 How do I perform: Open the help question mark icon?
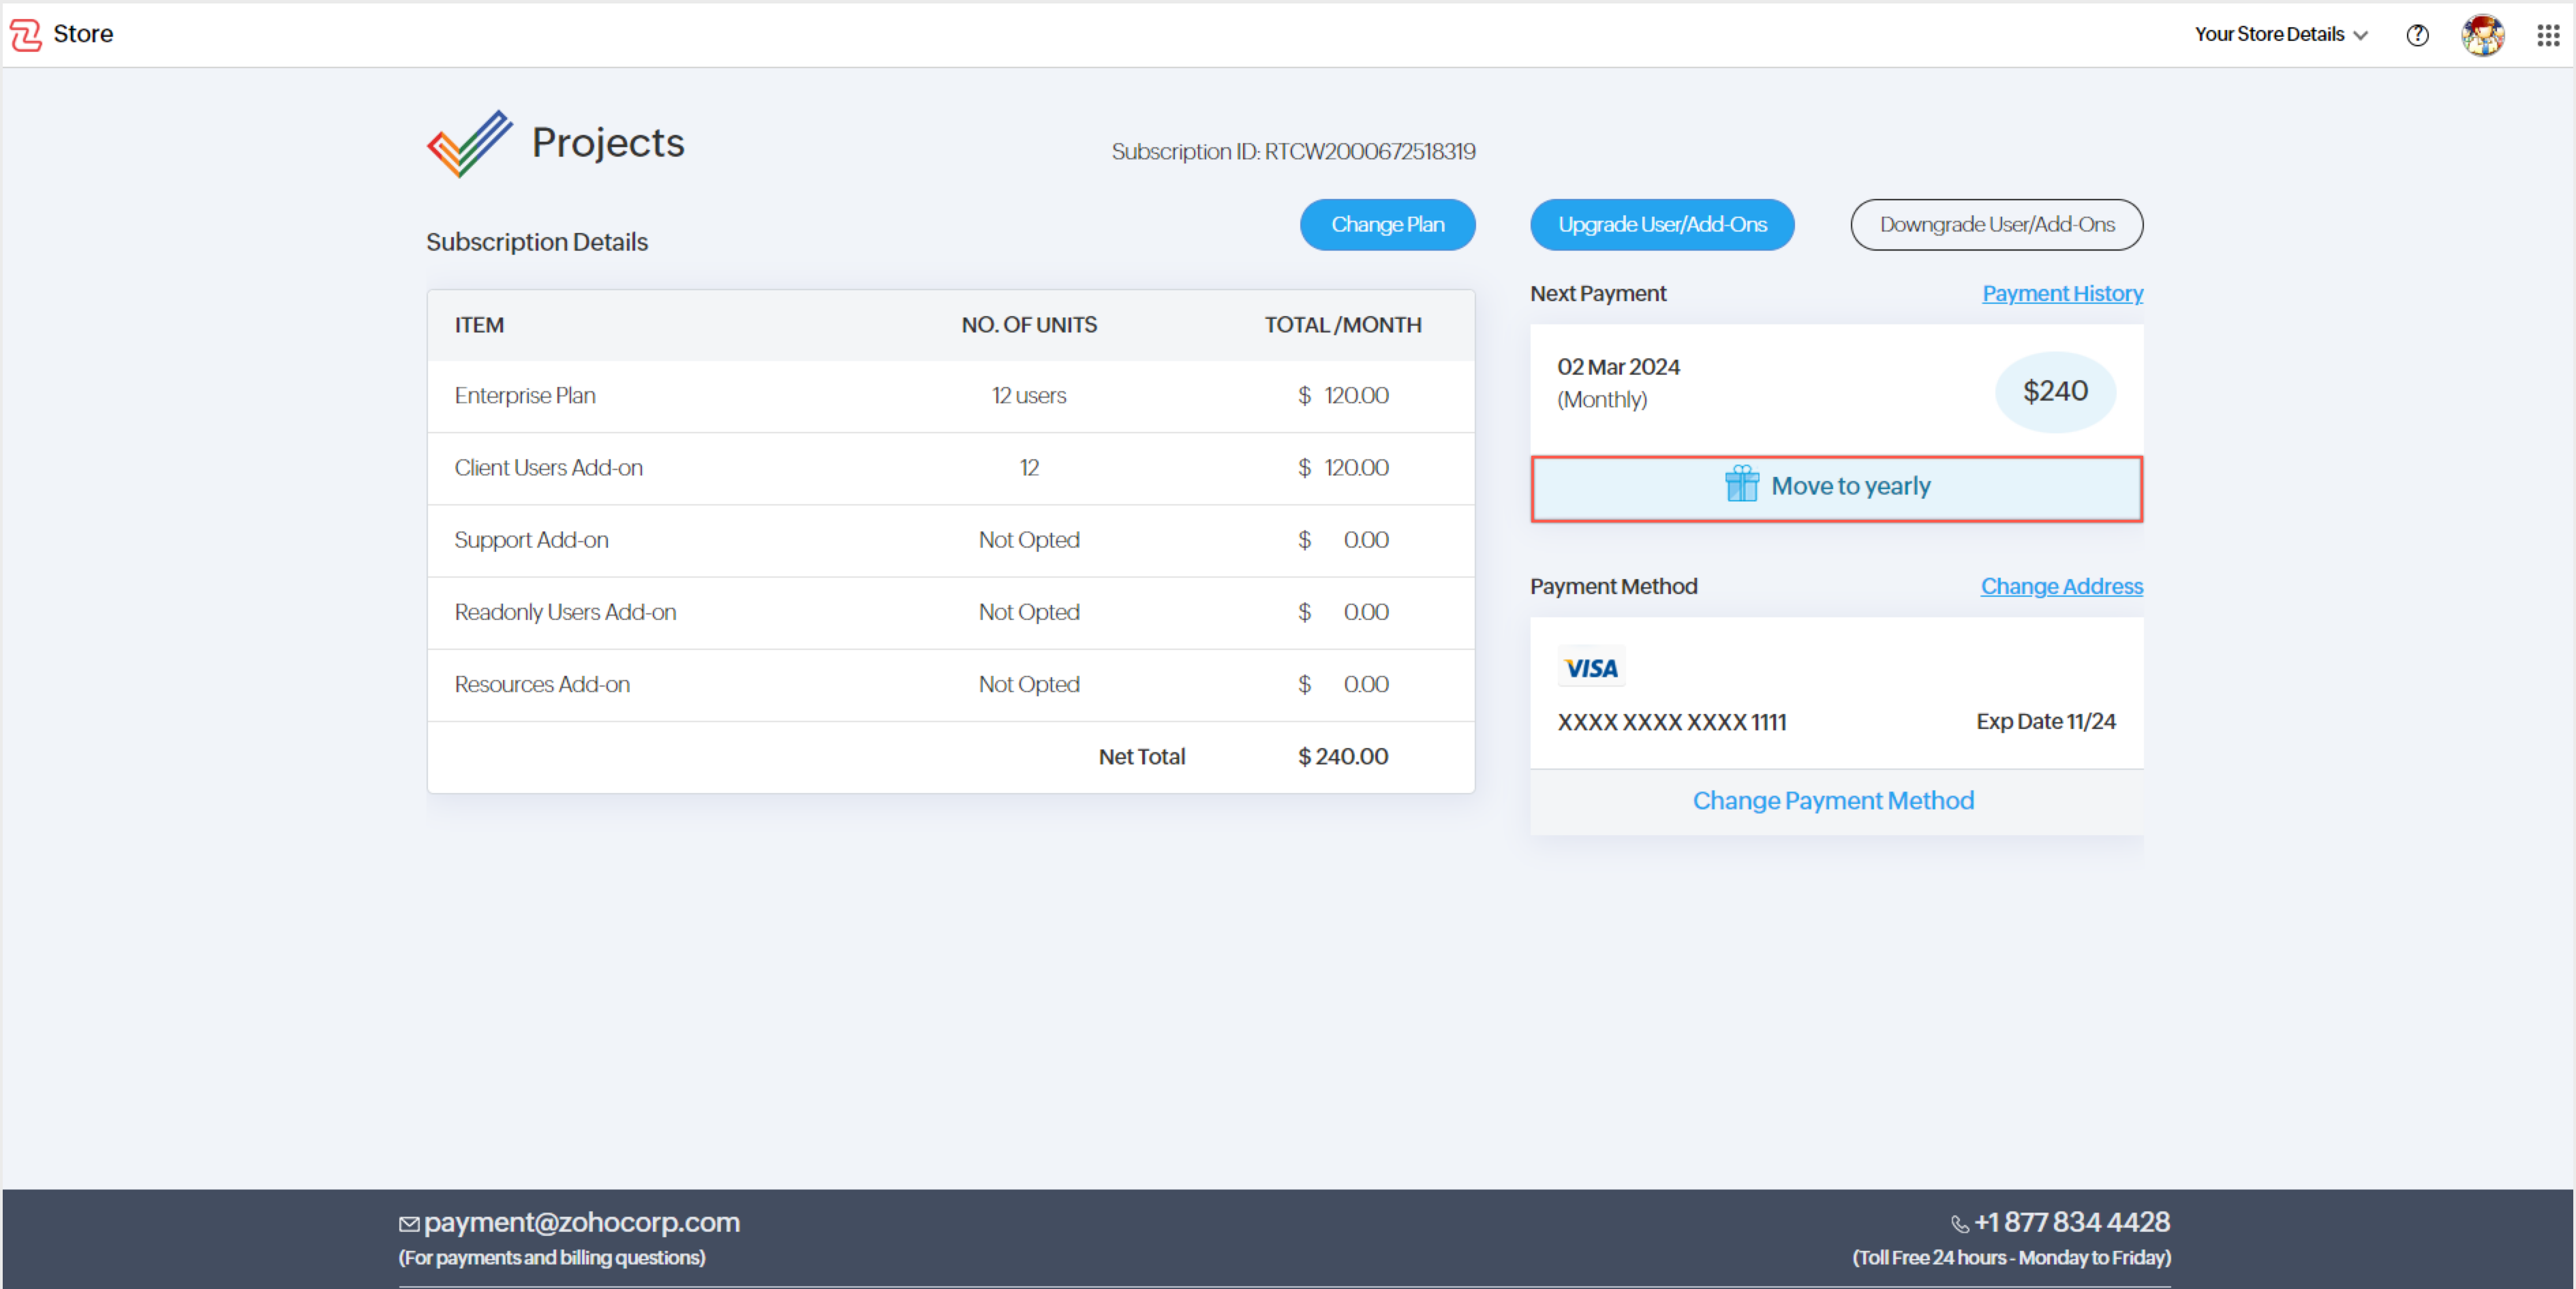pos(2416,35)
